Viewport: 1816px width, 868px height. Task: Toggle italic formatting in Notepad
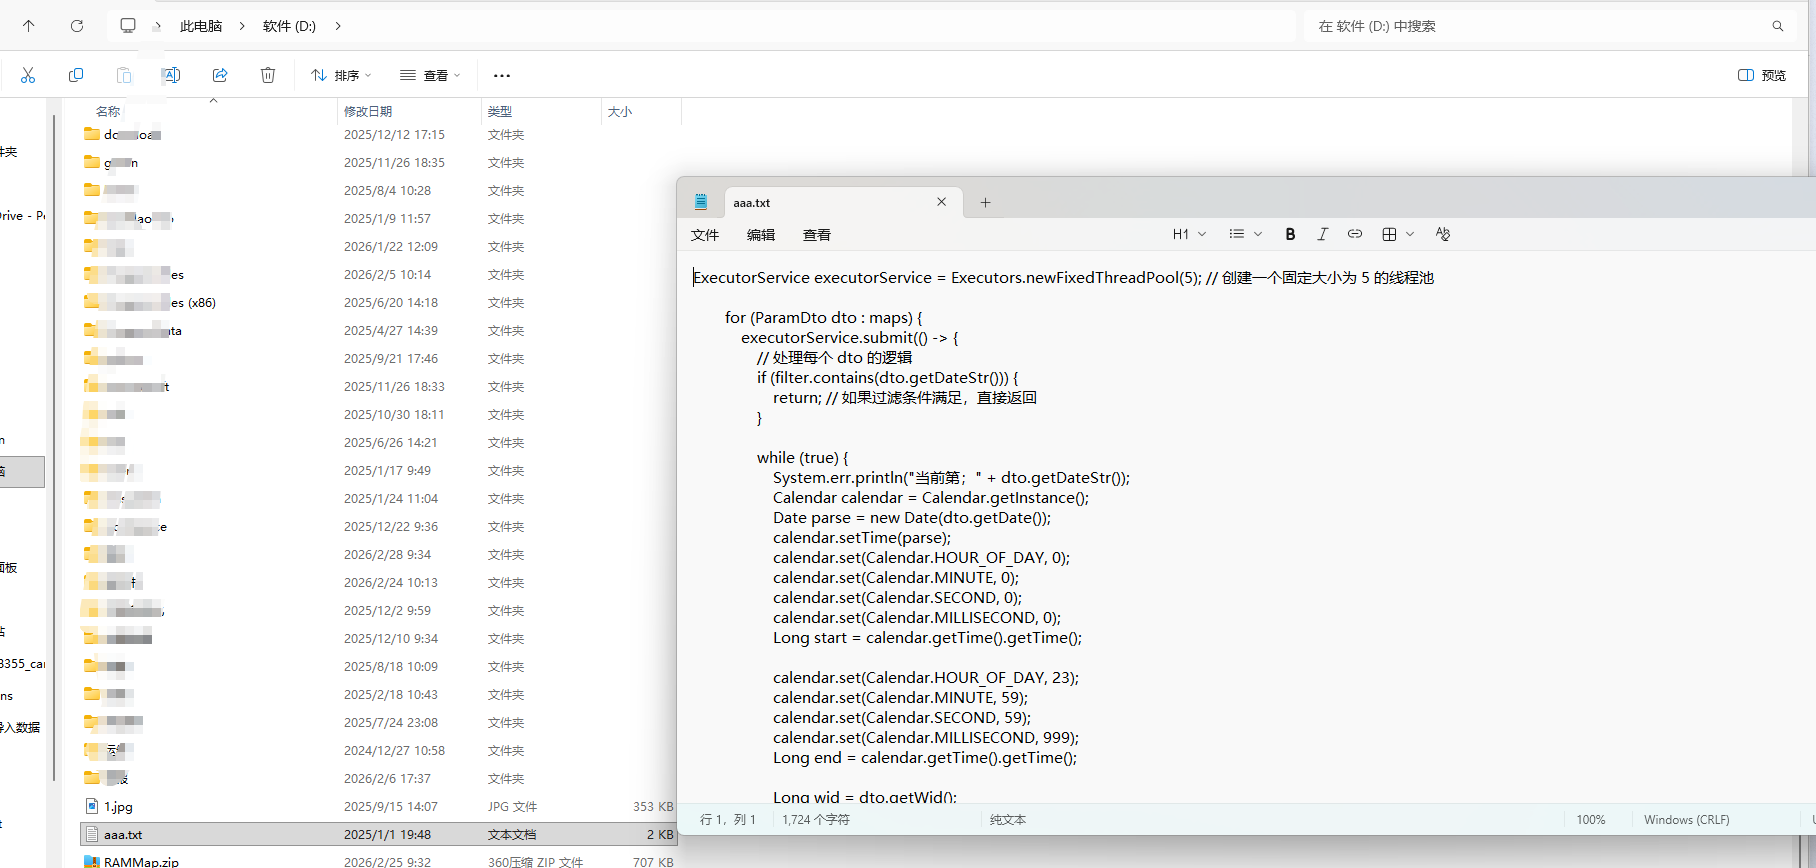(1322, 234)
